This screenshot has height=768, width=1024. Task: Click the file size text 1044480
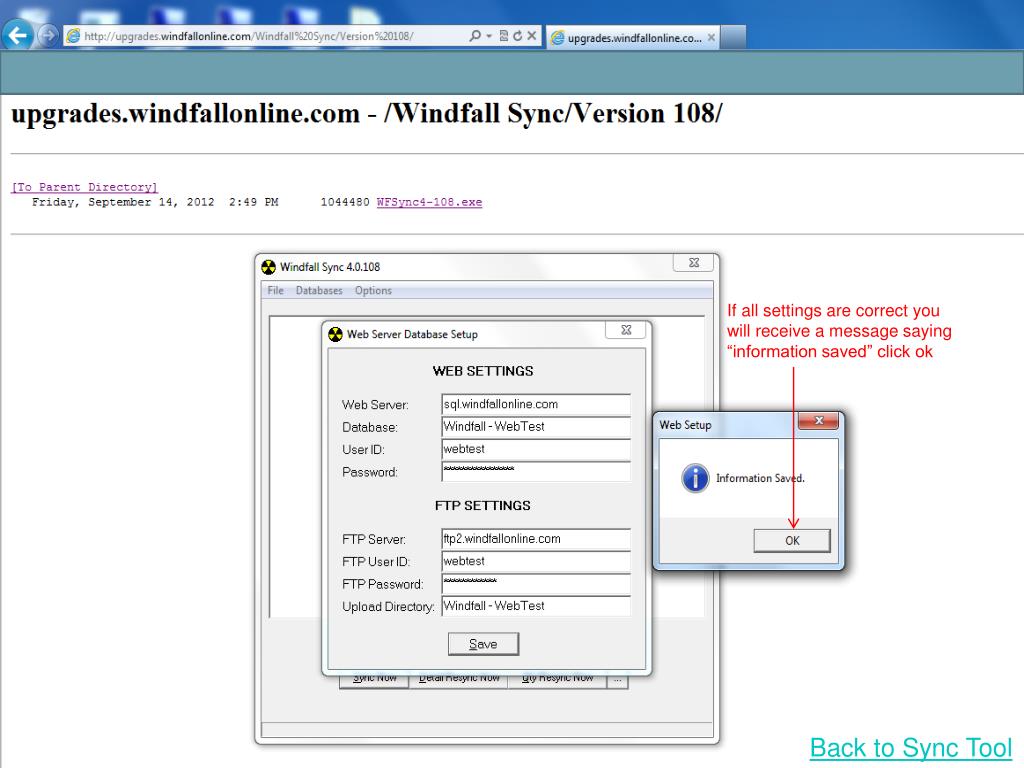(x=345, y=202)
